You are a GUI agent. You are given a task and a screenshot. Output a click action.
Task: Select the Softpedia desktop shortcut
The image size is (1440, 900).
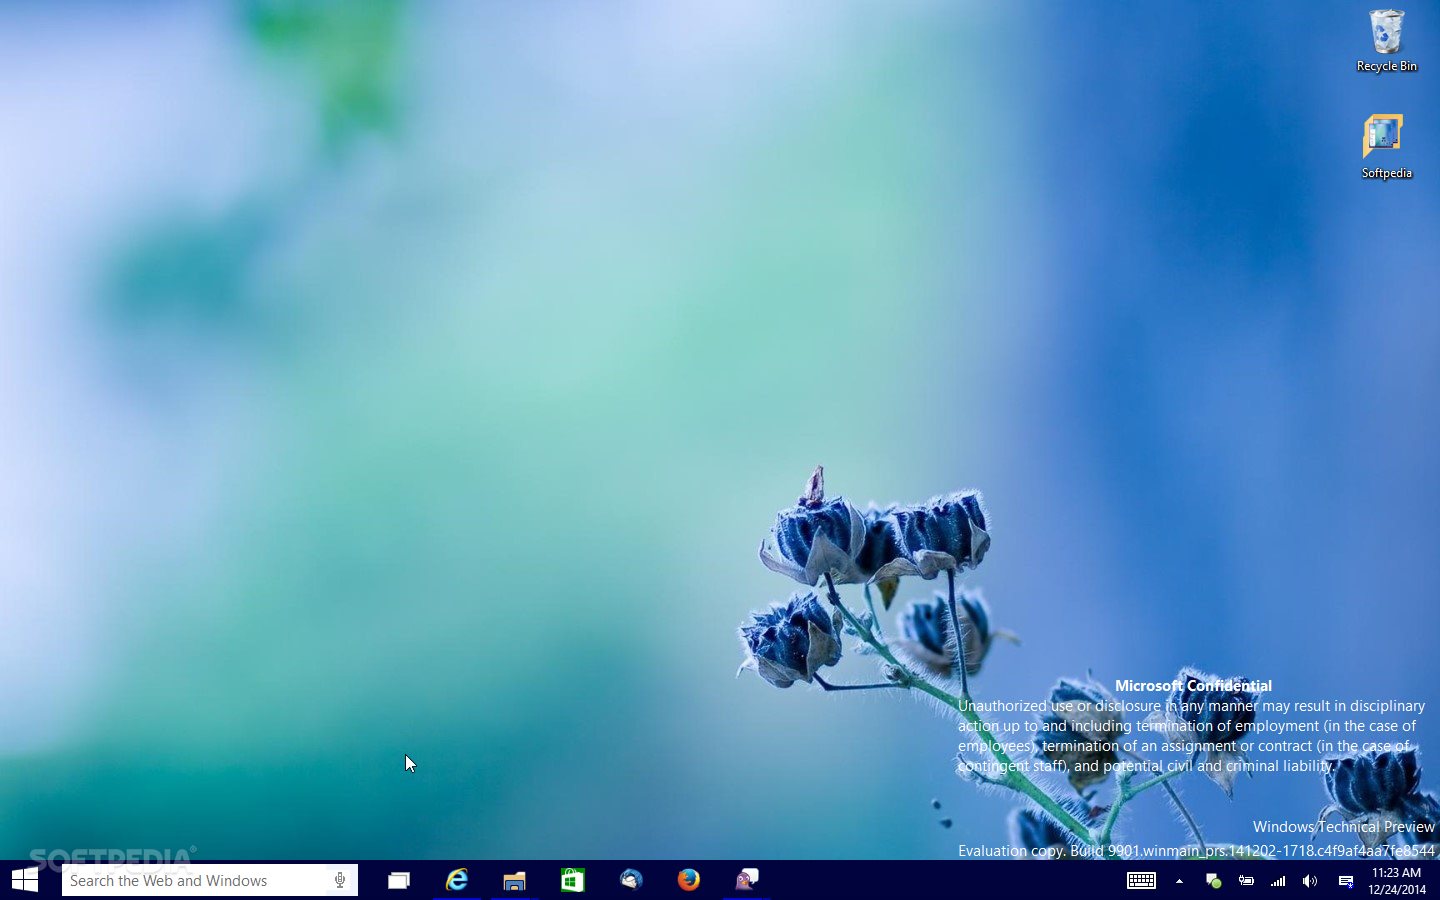[1386, 147]
